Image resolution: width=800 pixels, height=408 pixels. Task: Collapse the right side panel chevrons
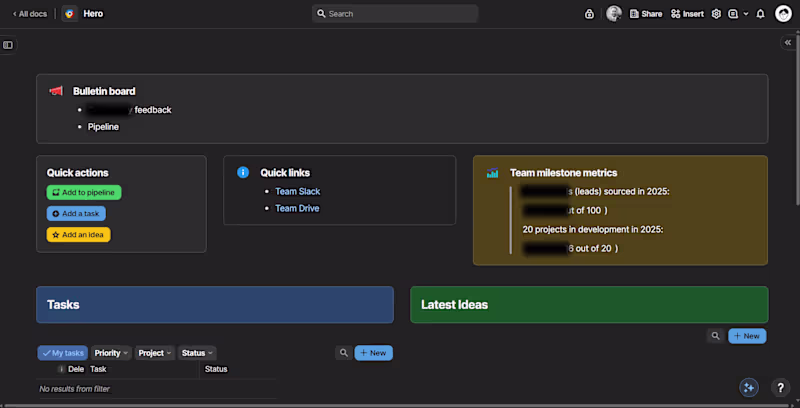[x=788, y=43]
